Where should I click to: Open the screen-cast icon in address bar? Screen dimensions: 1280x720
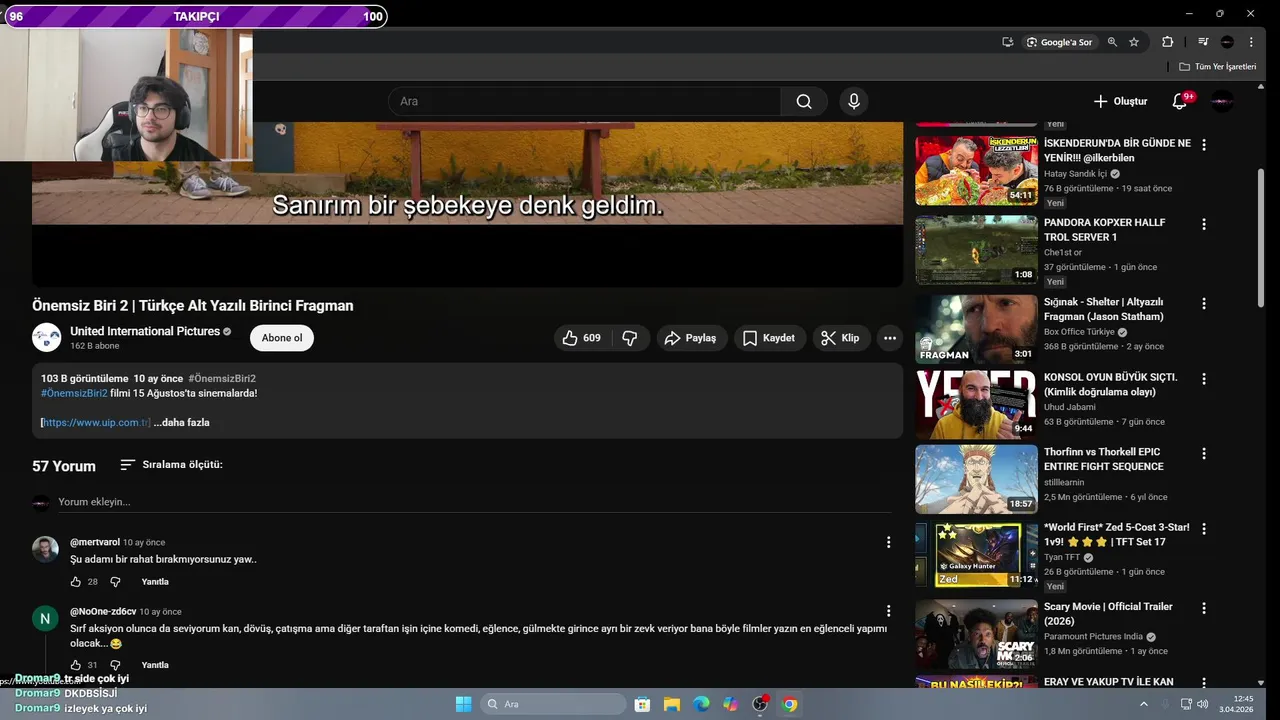click(x=1007, y=42)
